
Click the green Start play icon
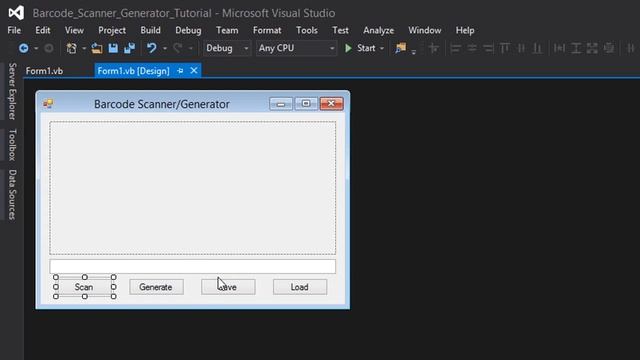[348, 48]
